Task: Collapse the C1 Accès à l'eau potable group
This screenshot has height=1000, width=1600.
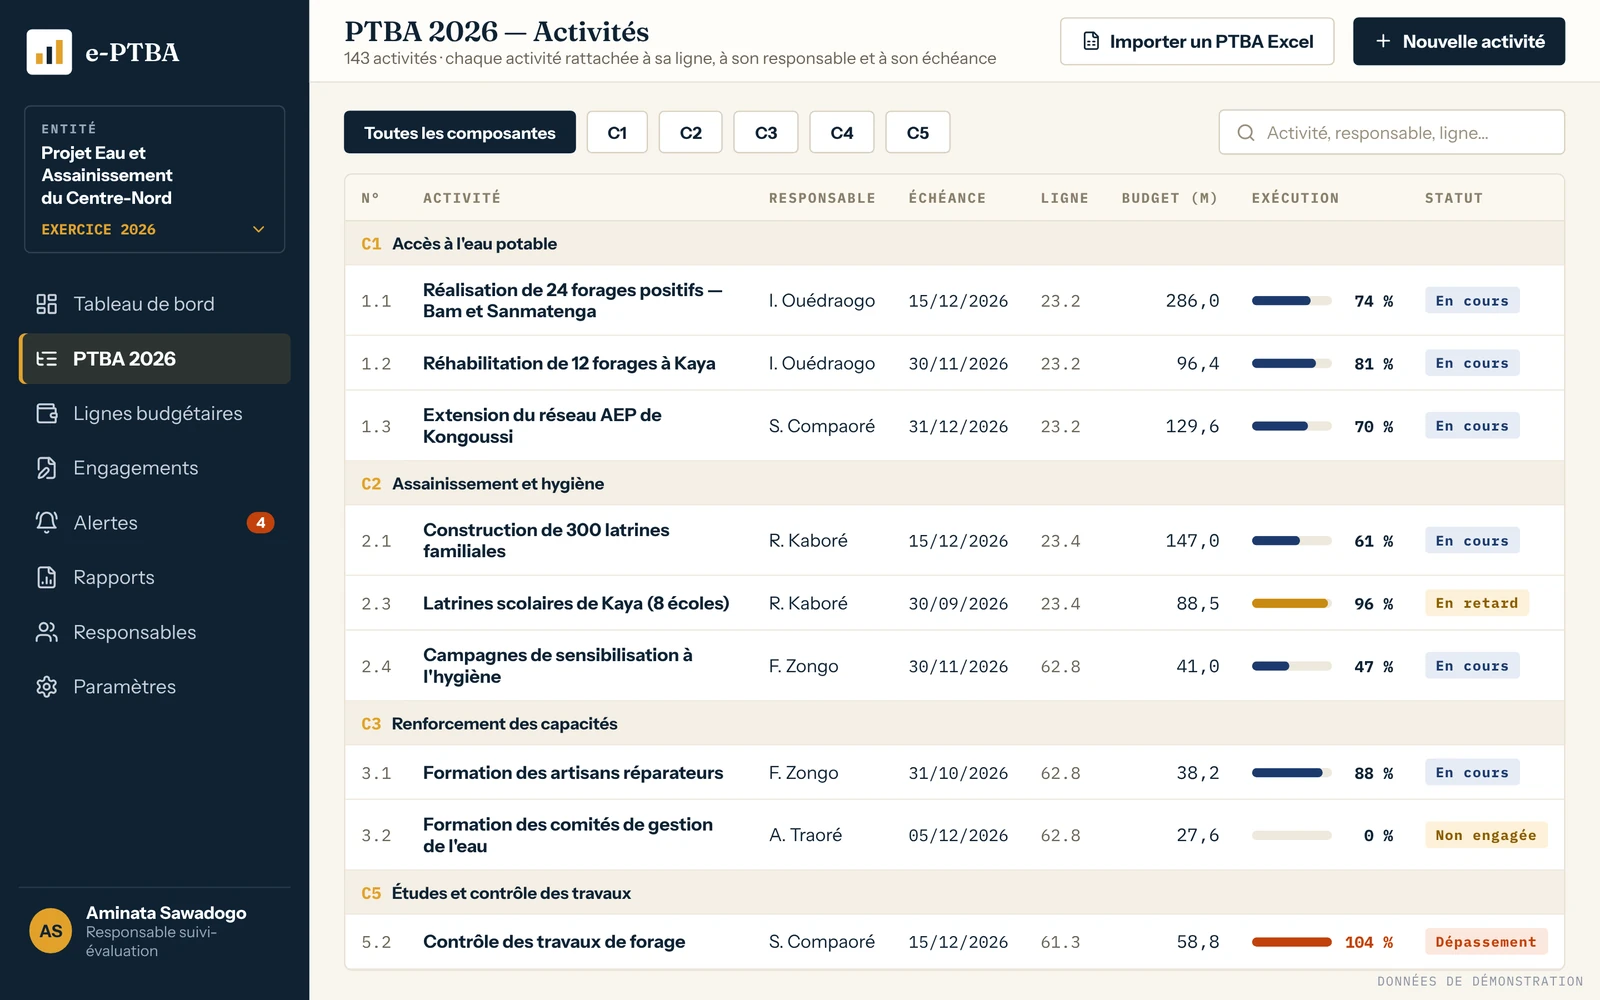Action: pyautogui.click(x=955, y=243)
